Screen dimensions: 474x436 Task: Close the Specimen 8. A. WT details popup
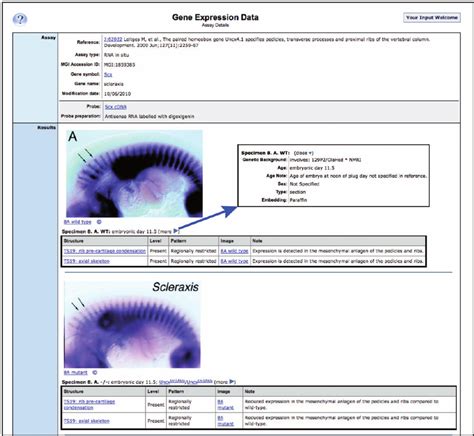[303, 153]
